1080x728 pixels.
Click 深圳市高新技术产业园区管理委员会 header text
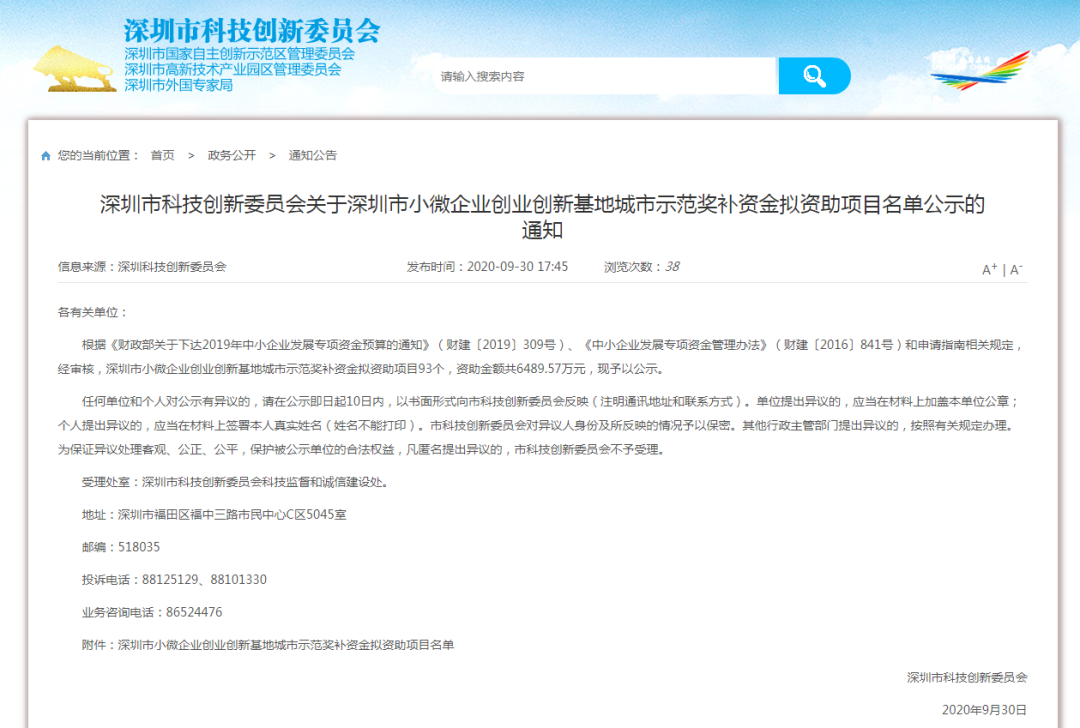coord(233,70)
